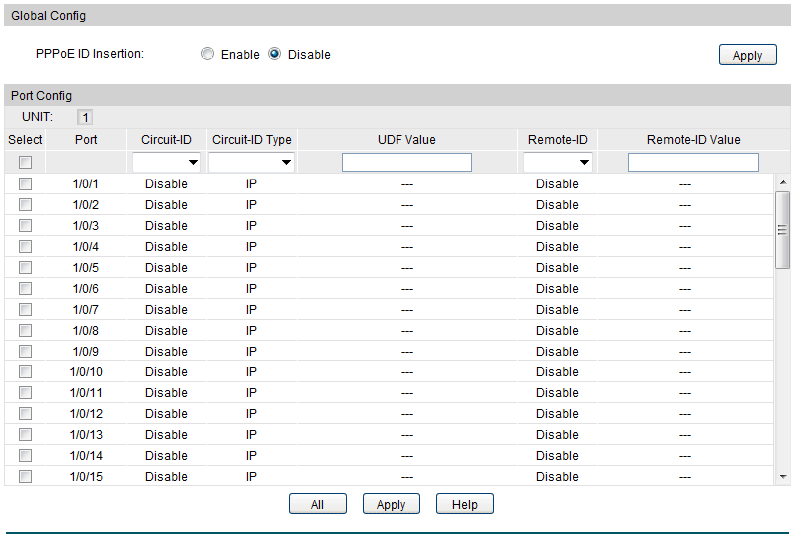Select the Enable radio button
The height and width of the screenshot is (539, 795).
207,54
